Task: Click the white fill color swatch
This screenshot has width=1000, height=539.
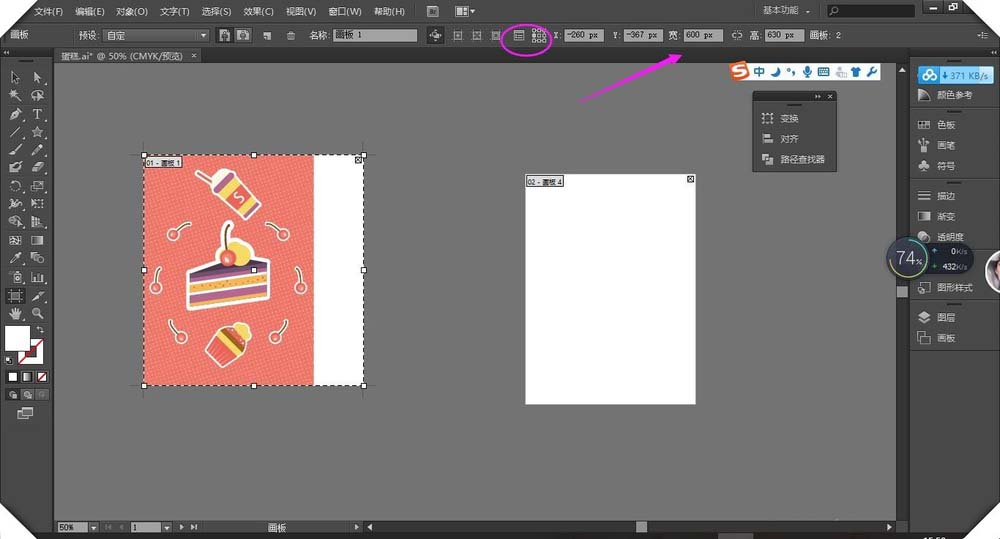Action: tap(17, 338)
